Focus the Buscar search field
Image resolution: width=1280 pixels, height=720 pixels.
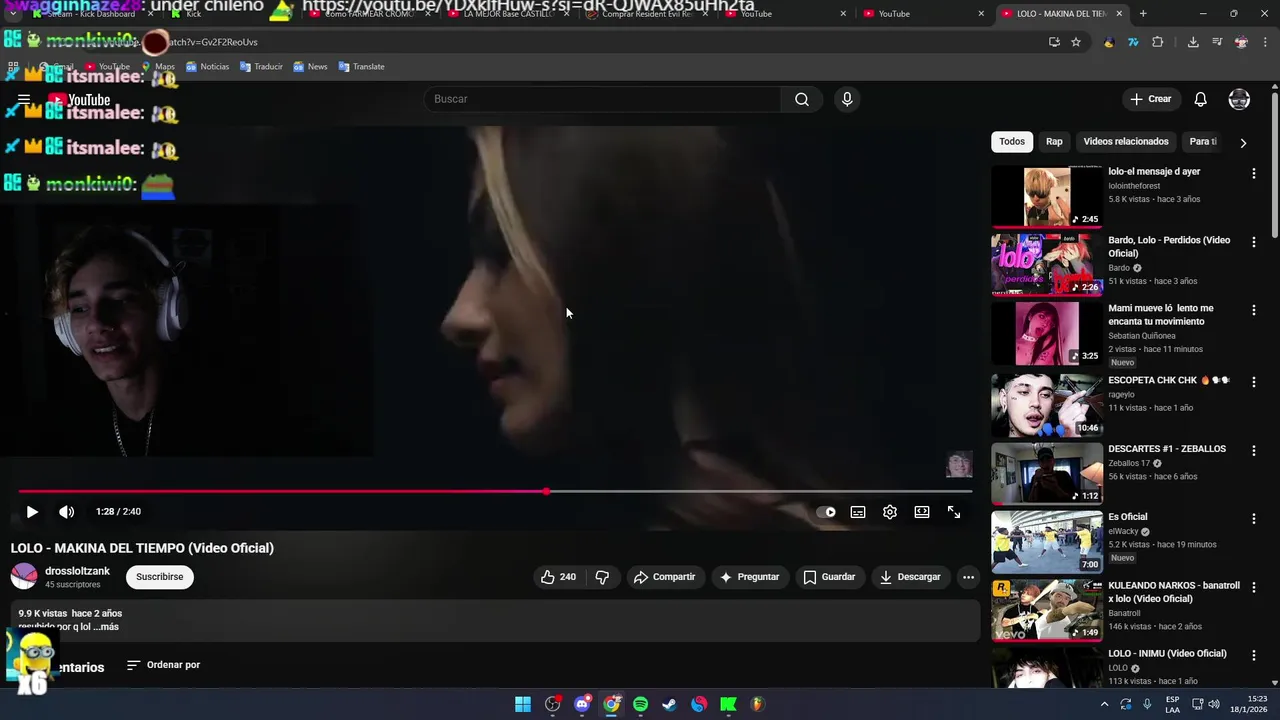603,99
